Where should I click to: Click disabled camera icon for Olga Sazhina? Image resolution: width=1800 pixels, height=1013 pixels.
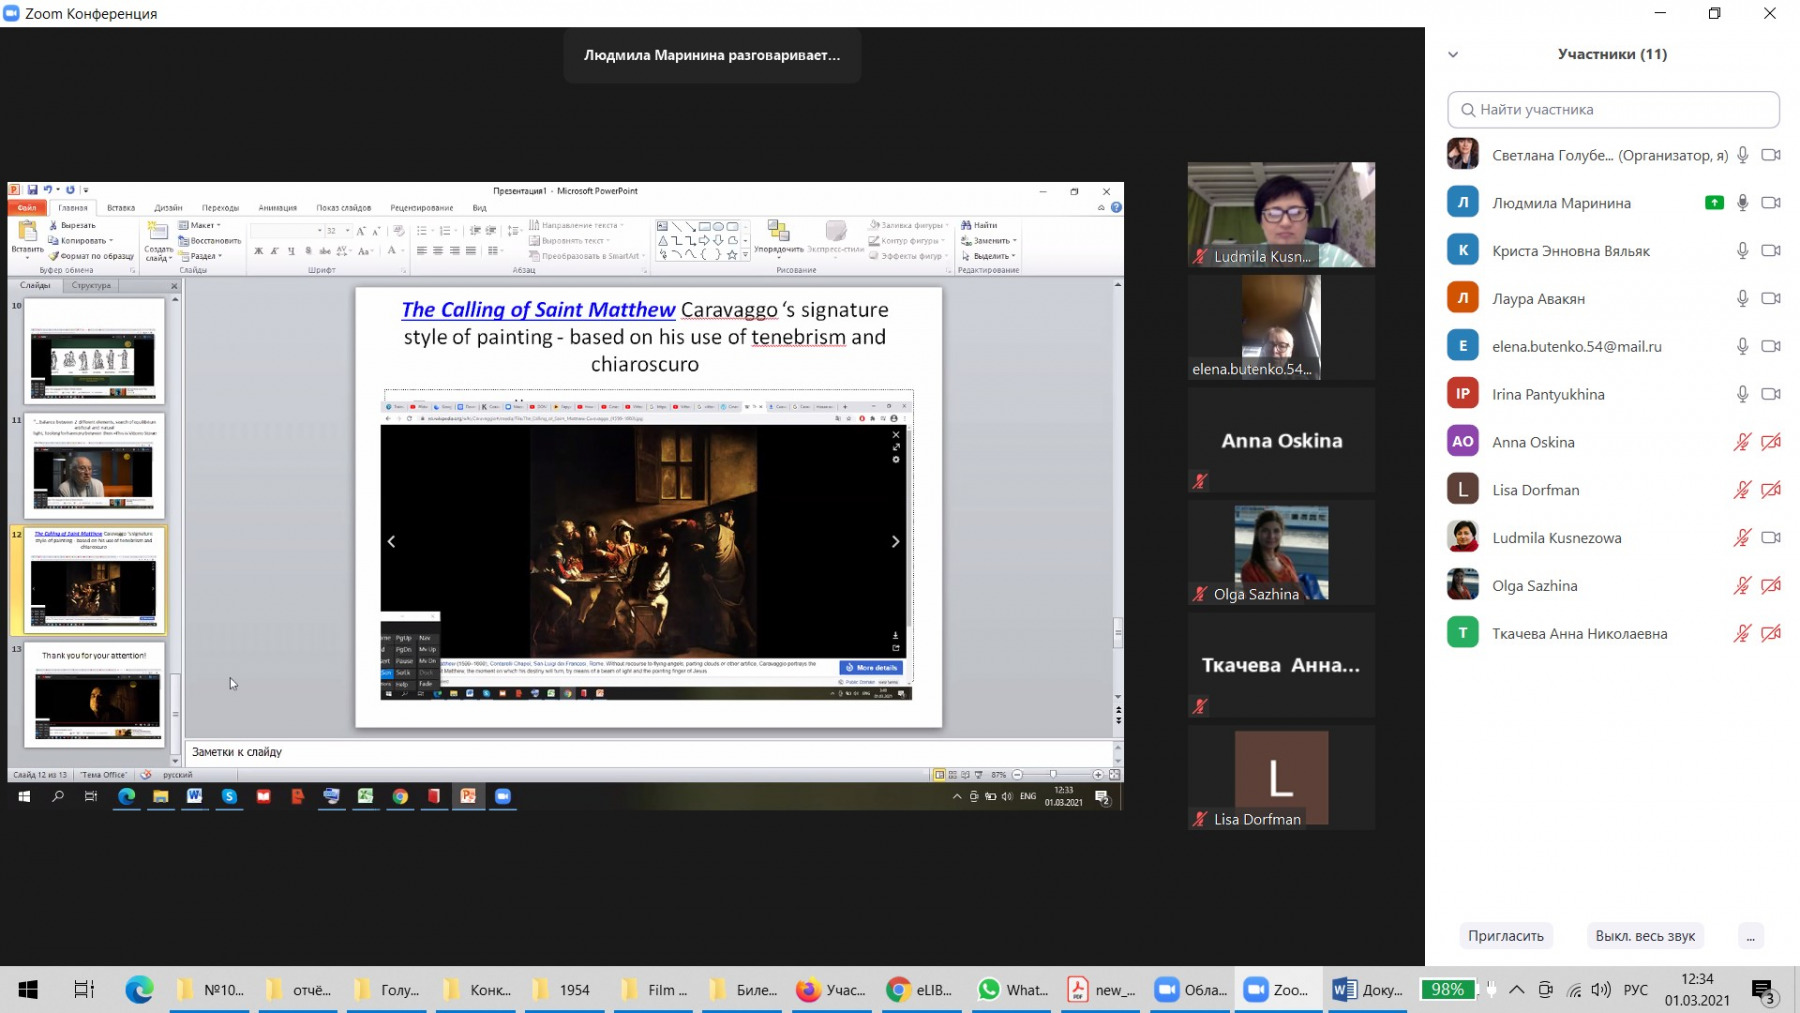(x=1771, y=586)
